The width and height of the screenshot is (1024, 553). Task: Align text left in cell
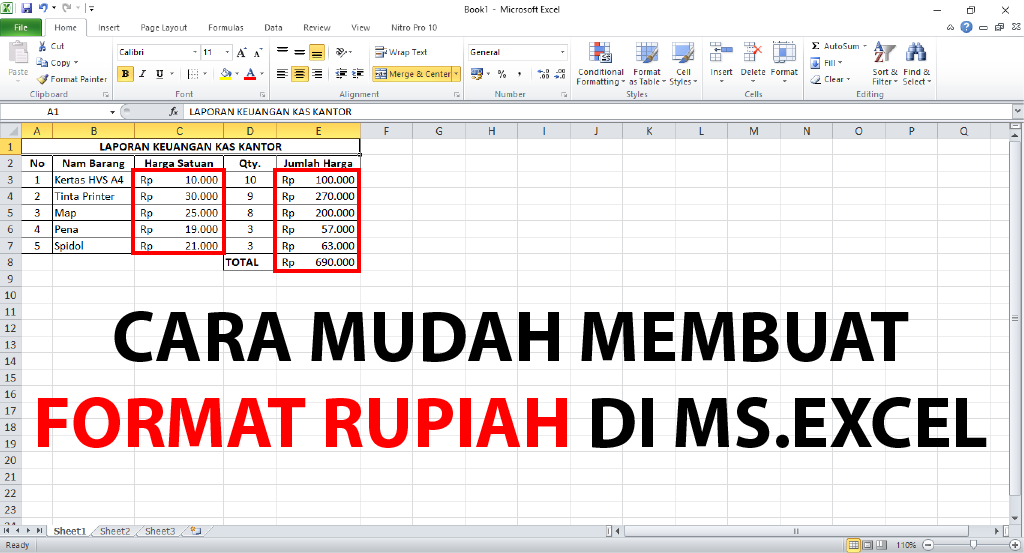pos(282,74)
